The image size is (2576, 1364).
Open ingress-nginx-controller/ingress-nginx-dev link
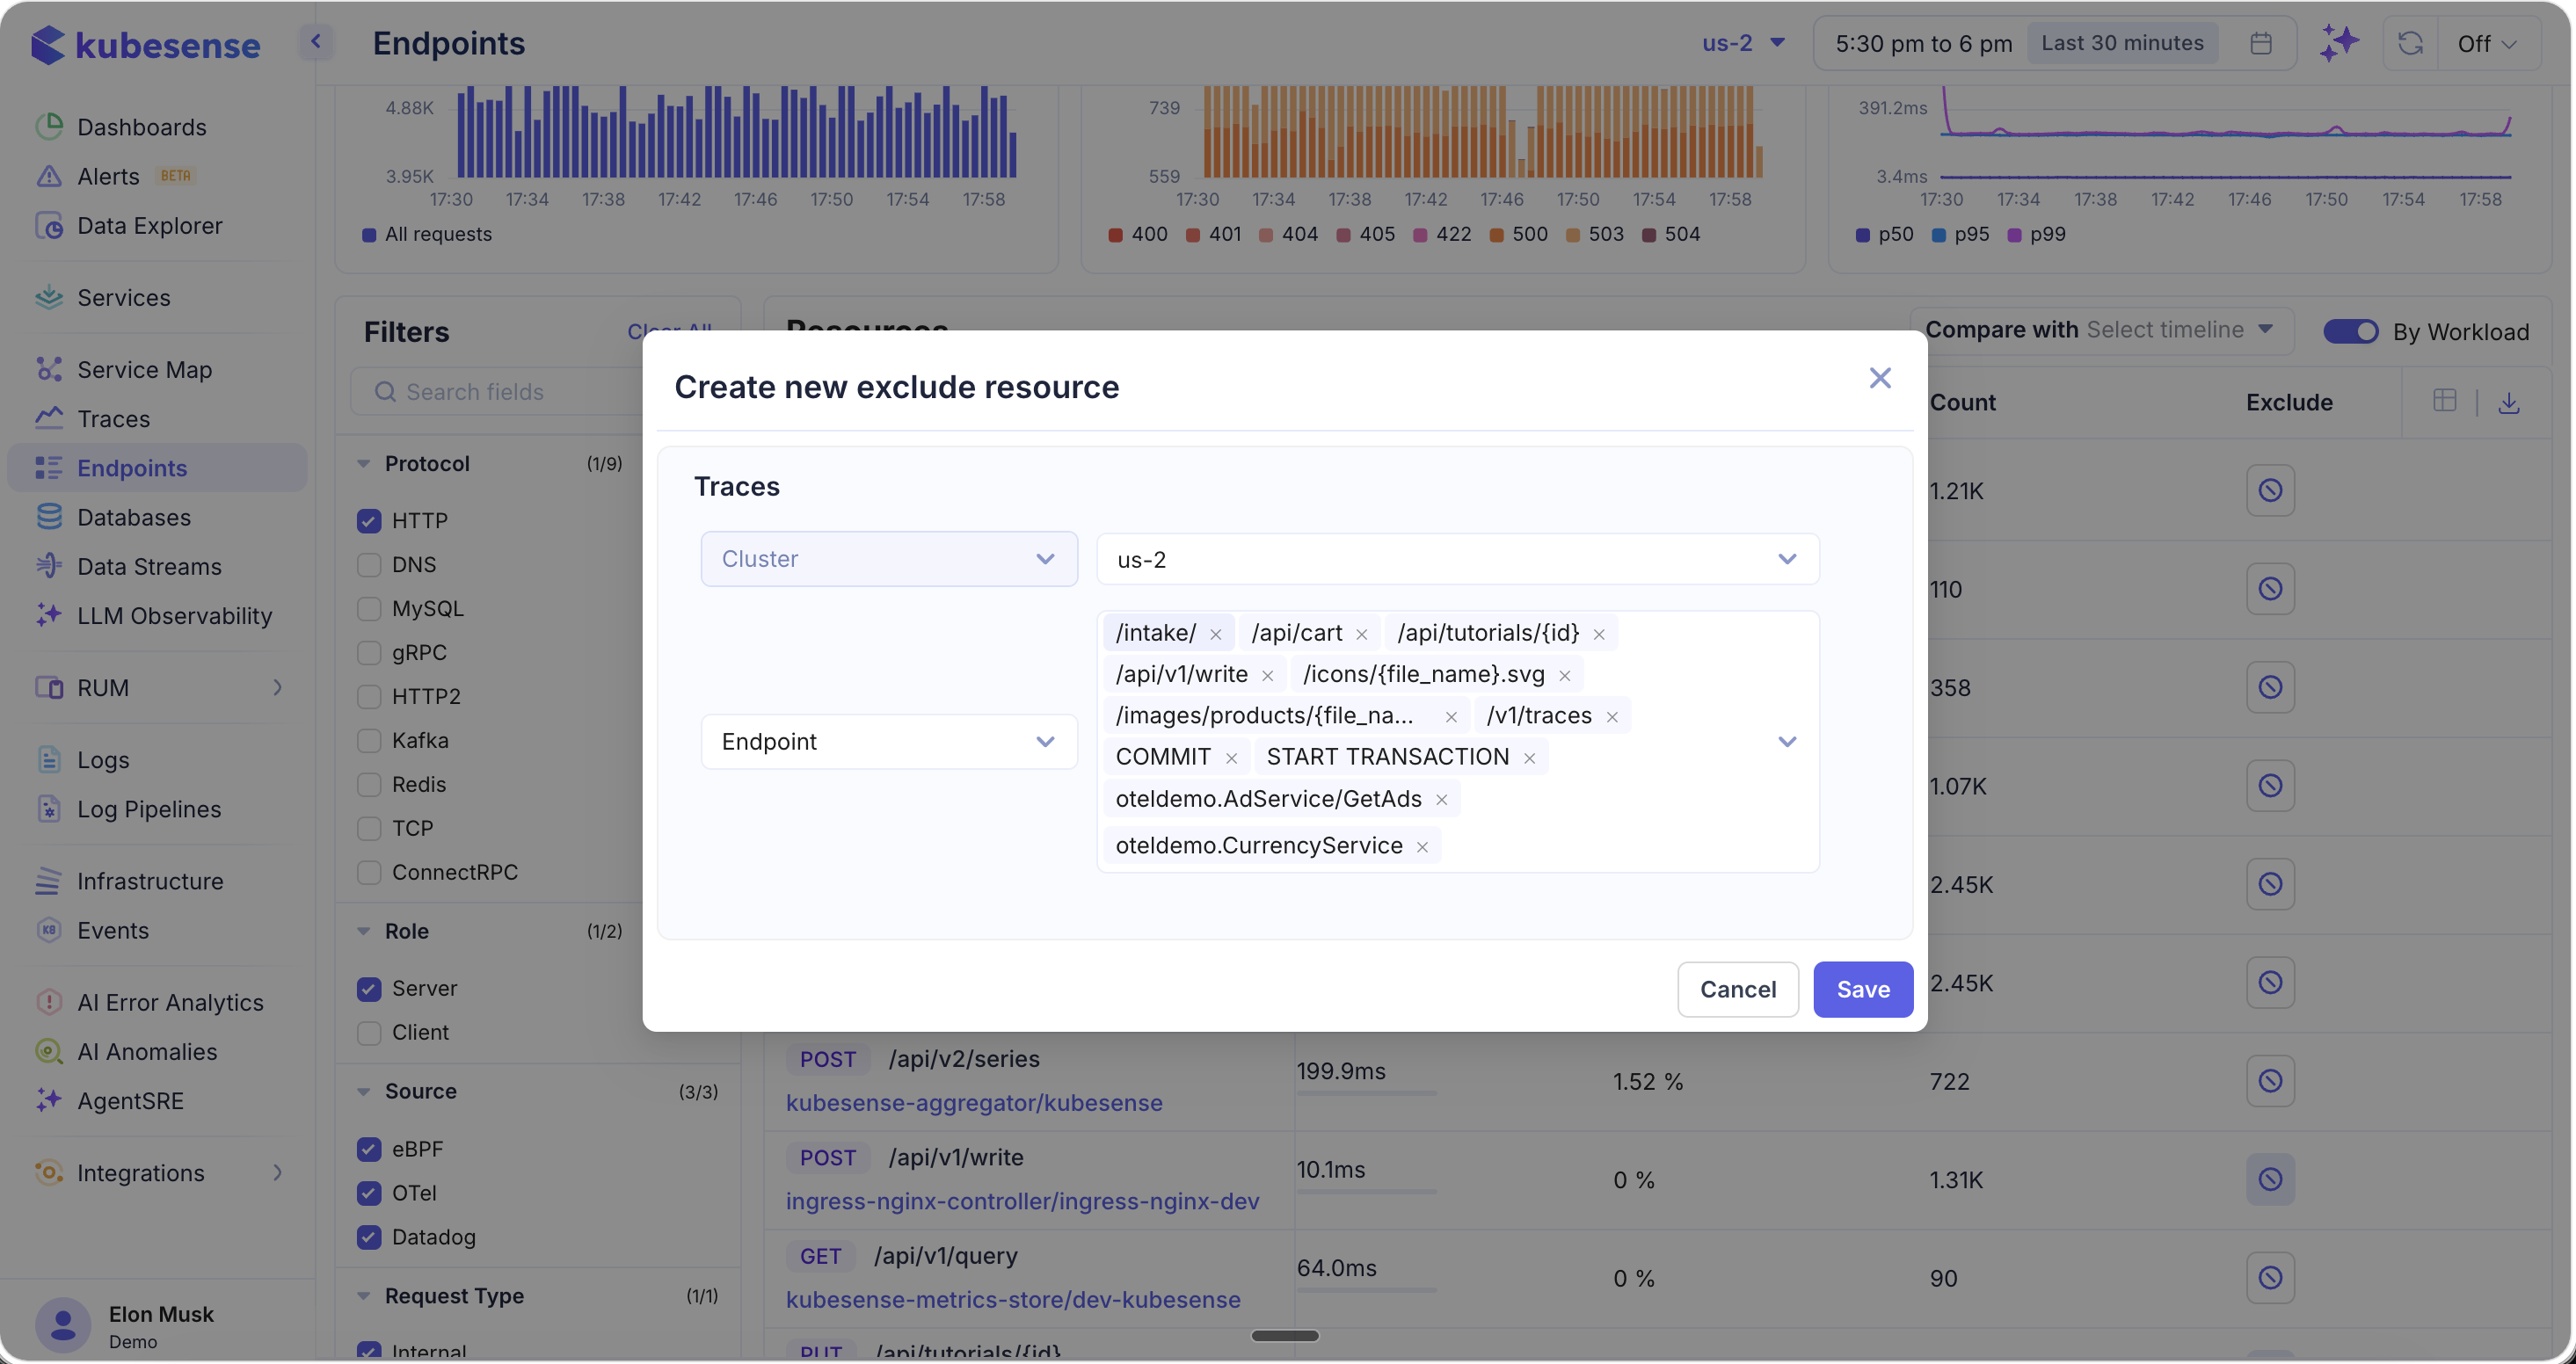tap(1022, 1201)
